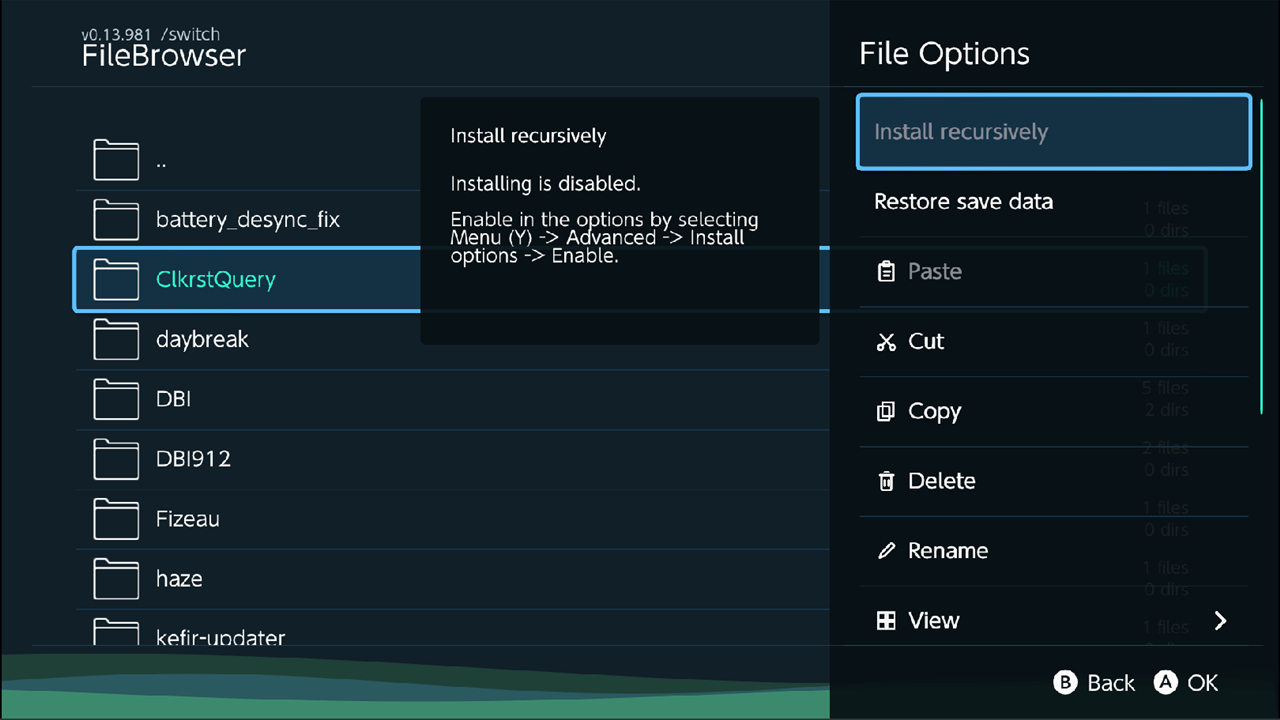Select Install recursively in File Options
1280x720 pixels.
[1054, 132]
